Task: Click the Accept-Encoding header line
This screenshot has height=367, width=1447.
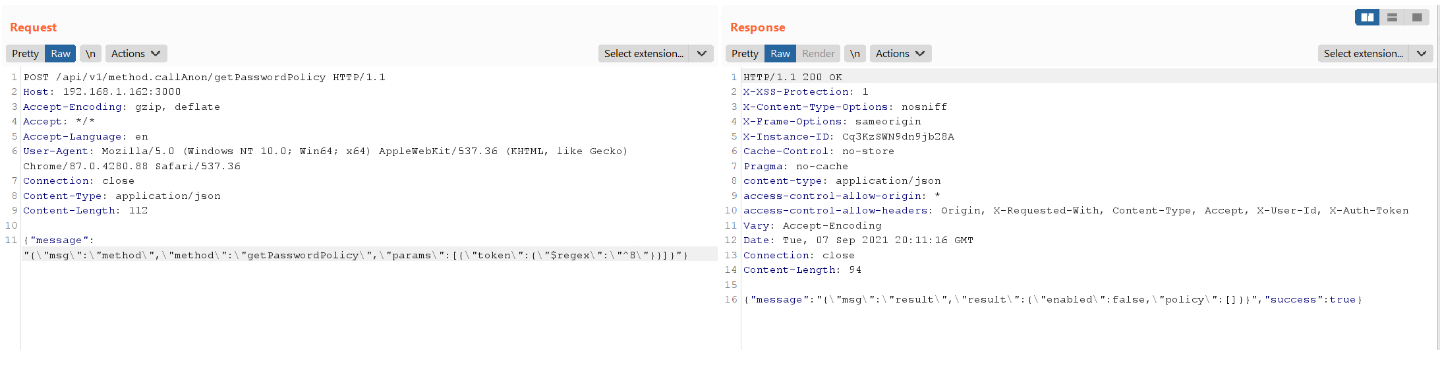Action: pos(121,106)
